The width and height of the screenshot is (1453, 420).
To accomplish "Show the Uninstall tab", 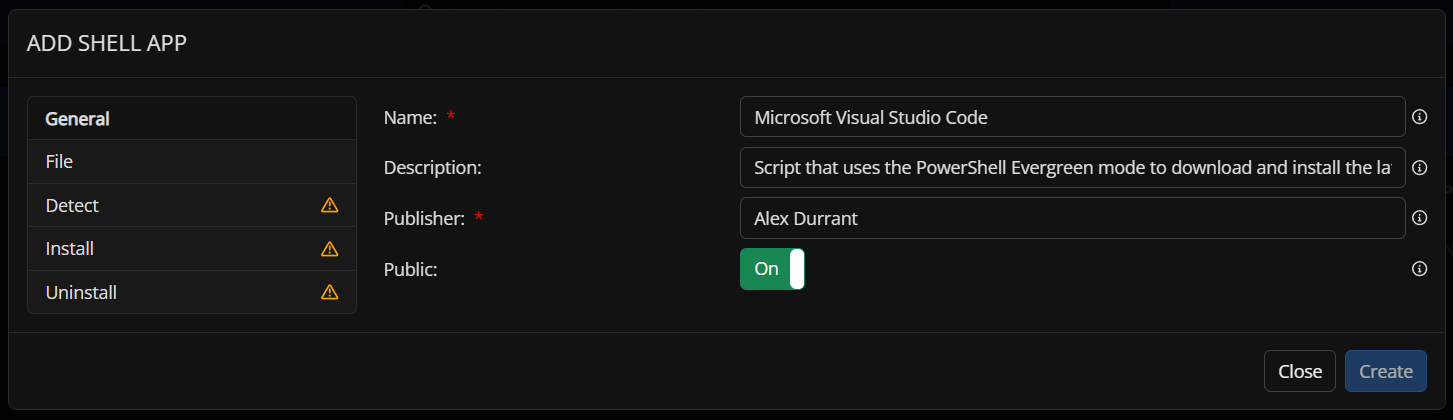I will pyautogui.click(x=82, y=293).
